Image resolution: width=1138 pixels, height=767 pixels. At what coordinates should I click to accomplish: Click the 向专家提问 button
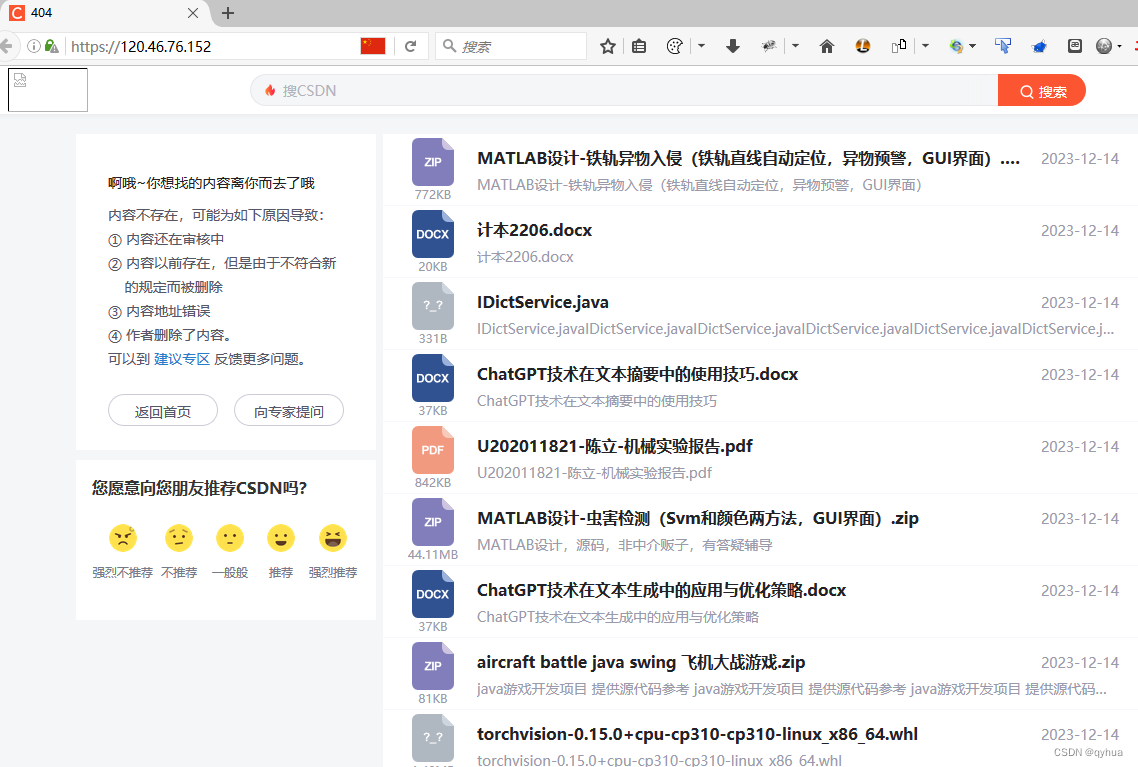[x=289, y=411]
